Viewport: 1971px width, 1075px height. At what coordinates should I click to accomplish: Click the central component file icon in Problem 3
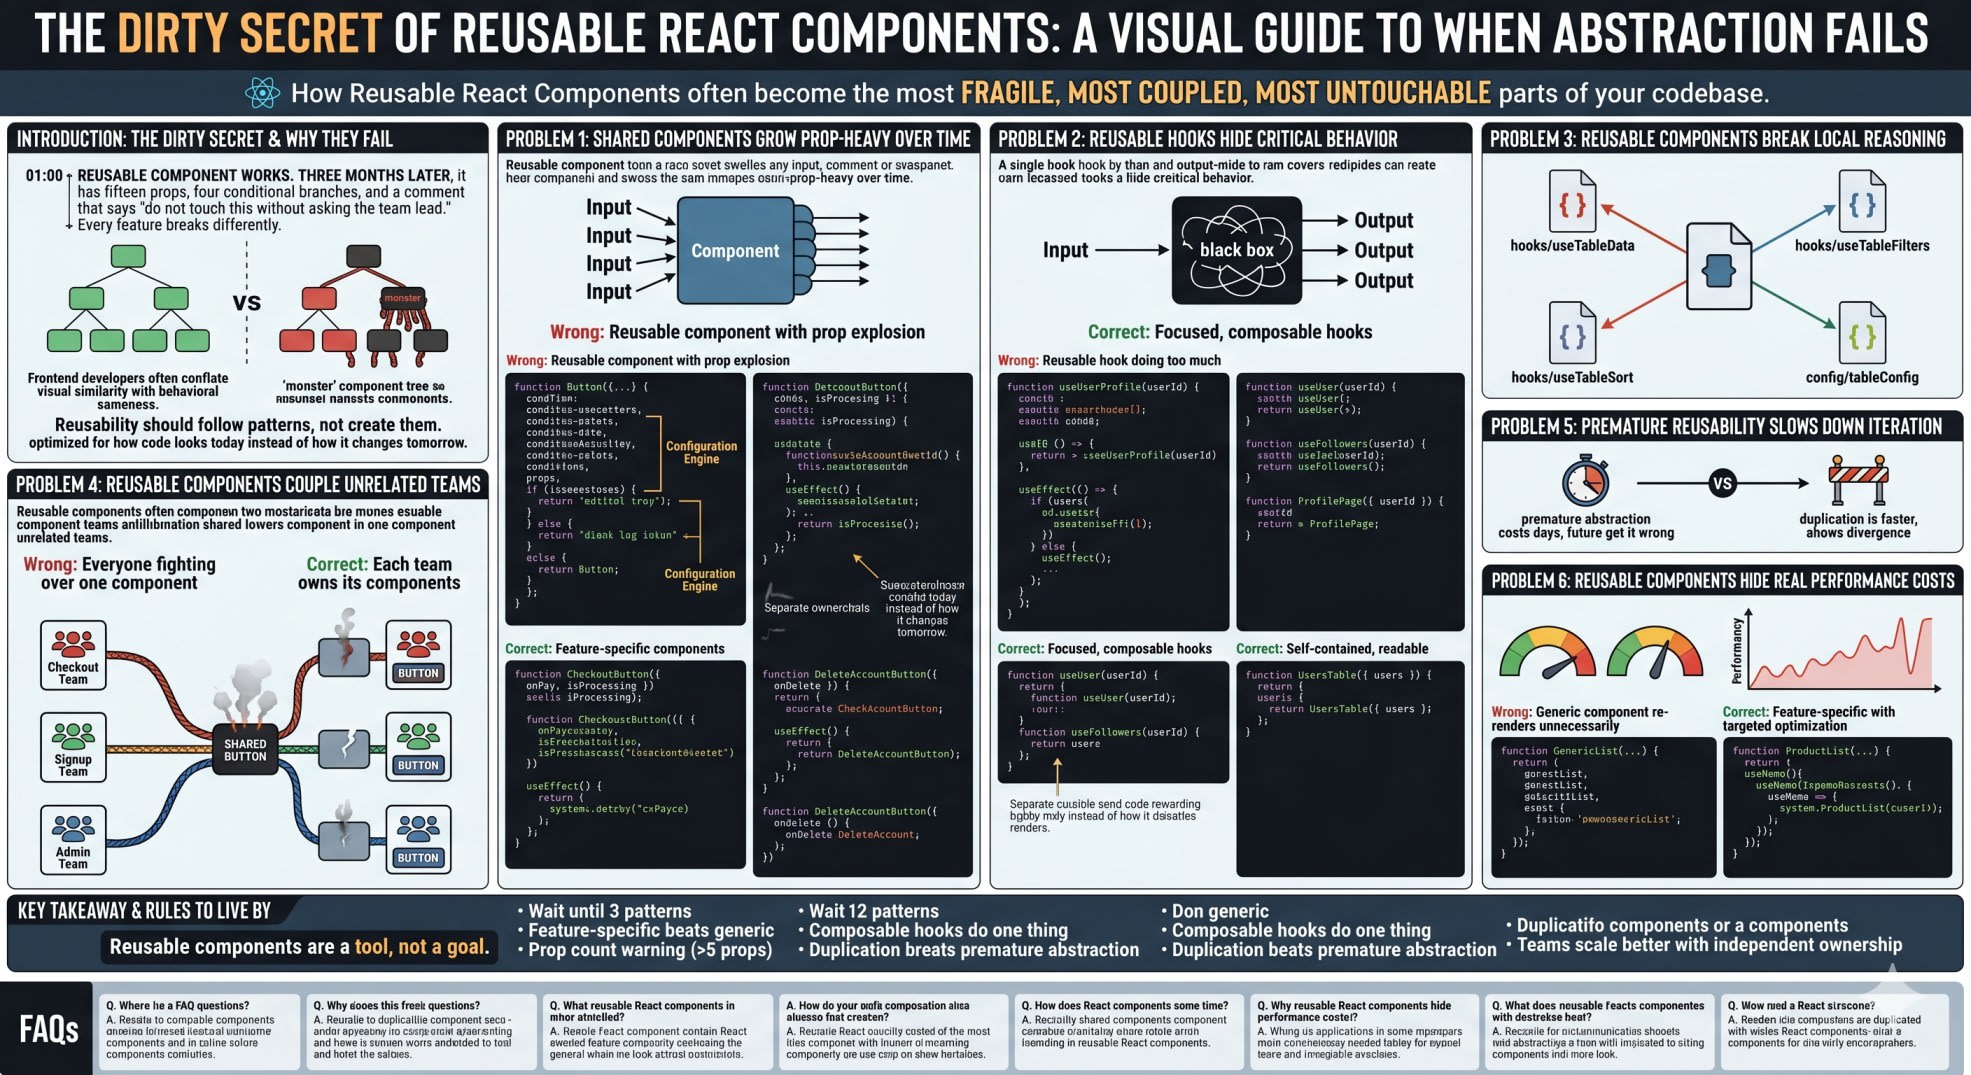1719,267
